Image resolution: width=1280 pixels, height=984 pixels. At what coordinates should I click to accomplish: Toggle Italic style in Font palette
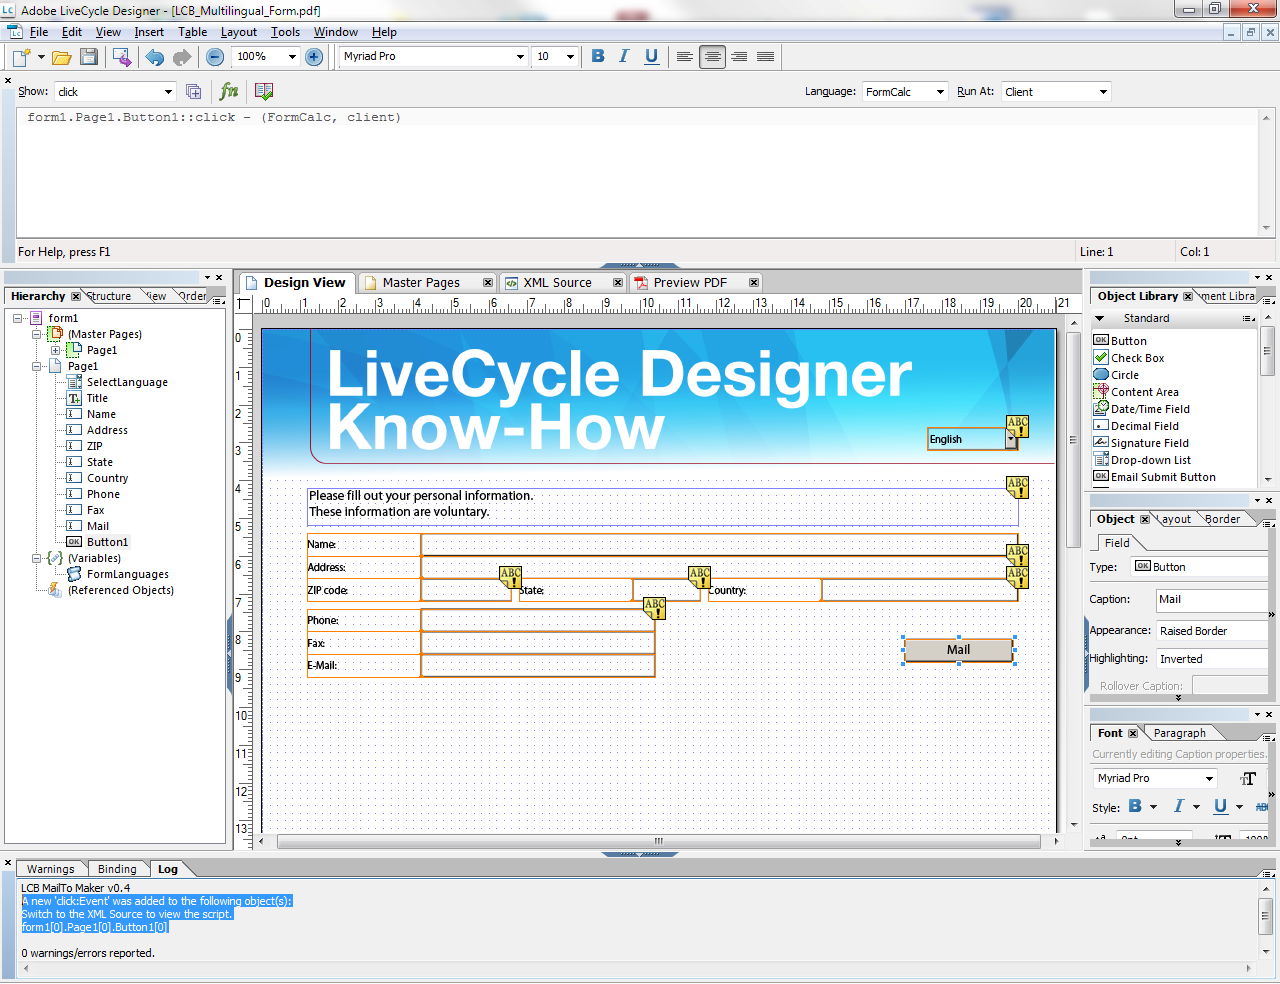point(1179,806)
